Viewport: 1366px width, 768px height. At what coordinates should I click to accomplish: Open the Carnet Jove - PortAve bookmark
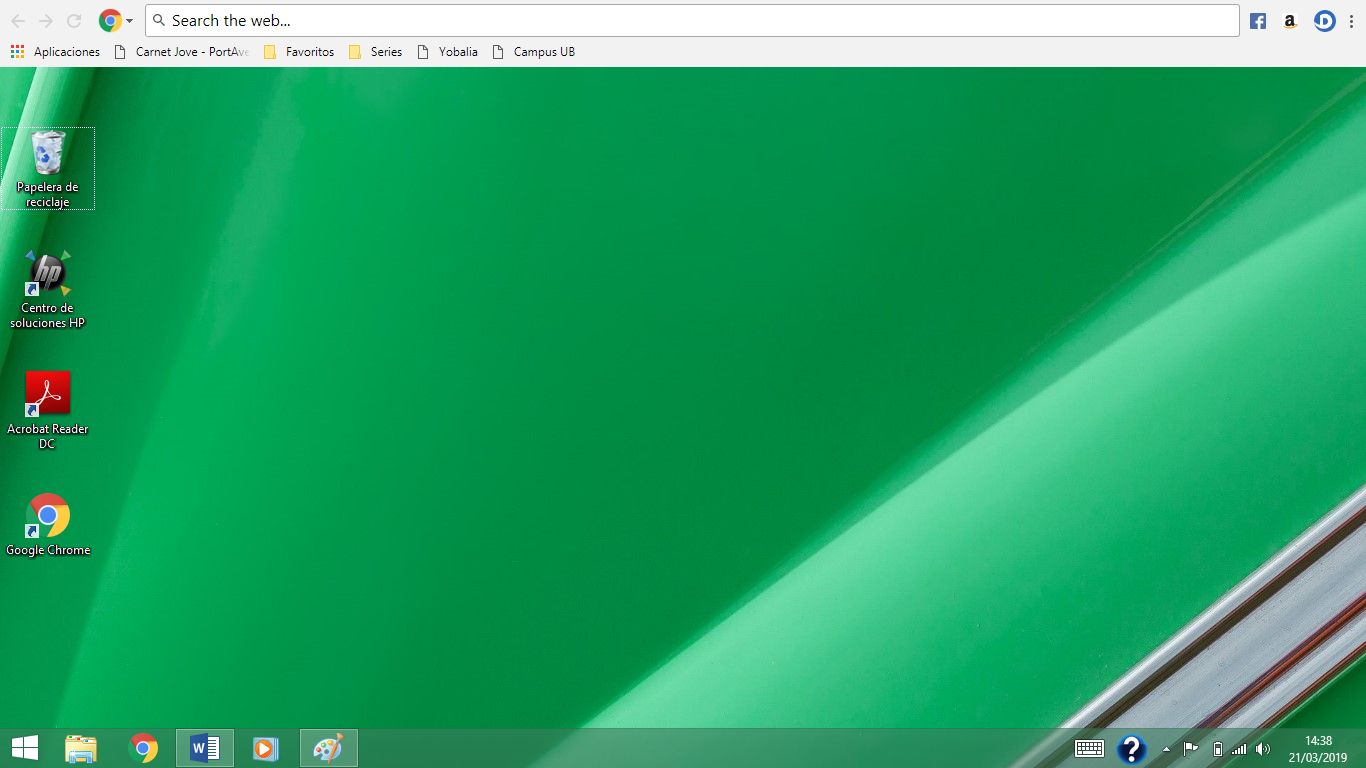[x=181, y=52]
